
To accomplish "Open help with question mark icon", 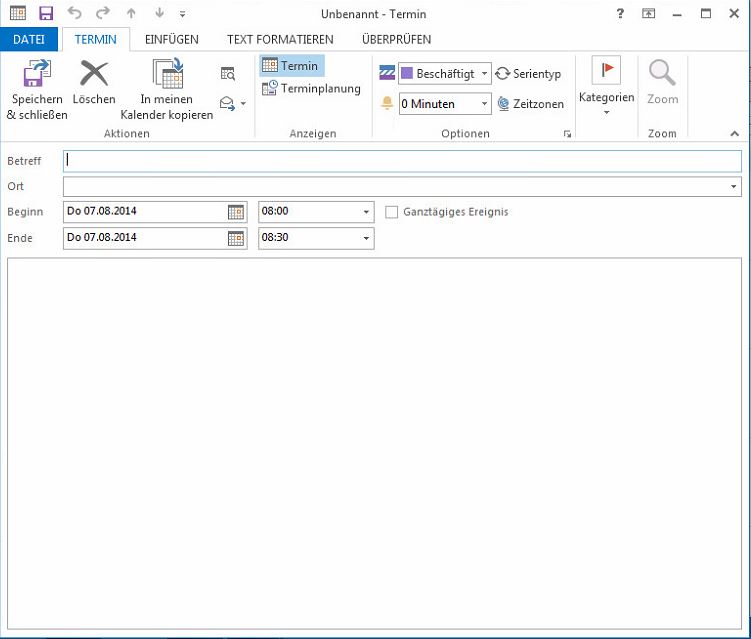I will coord(620,13).
